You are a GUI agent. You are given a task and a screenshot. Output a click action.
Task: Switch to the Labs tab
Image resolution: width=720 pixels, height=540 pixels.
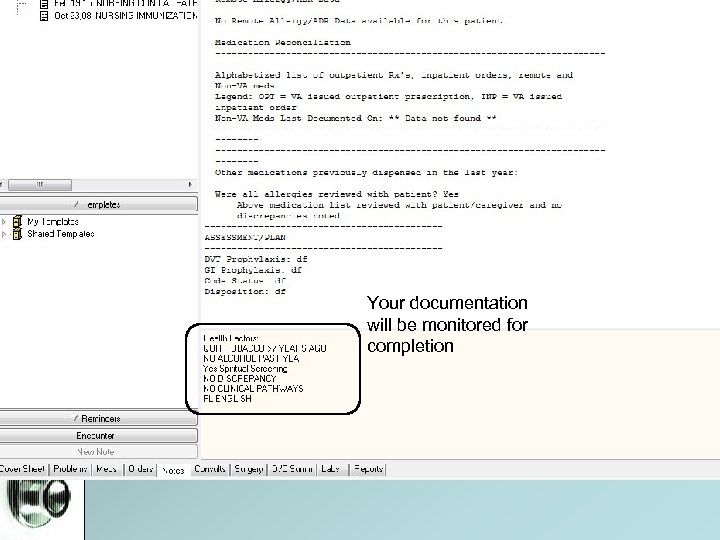332,469
